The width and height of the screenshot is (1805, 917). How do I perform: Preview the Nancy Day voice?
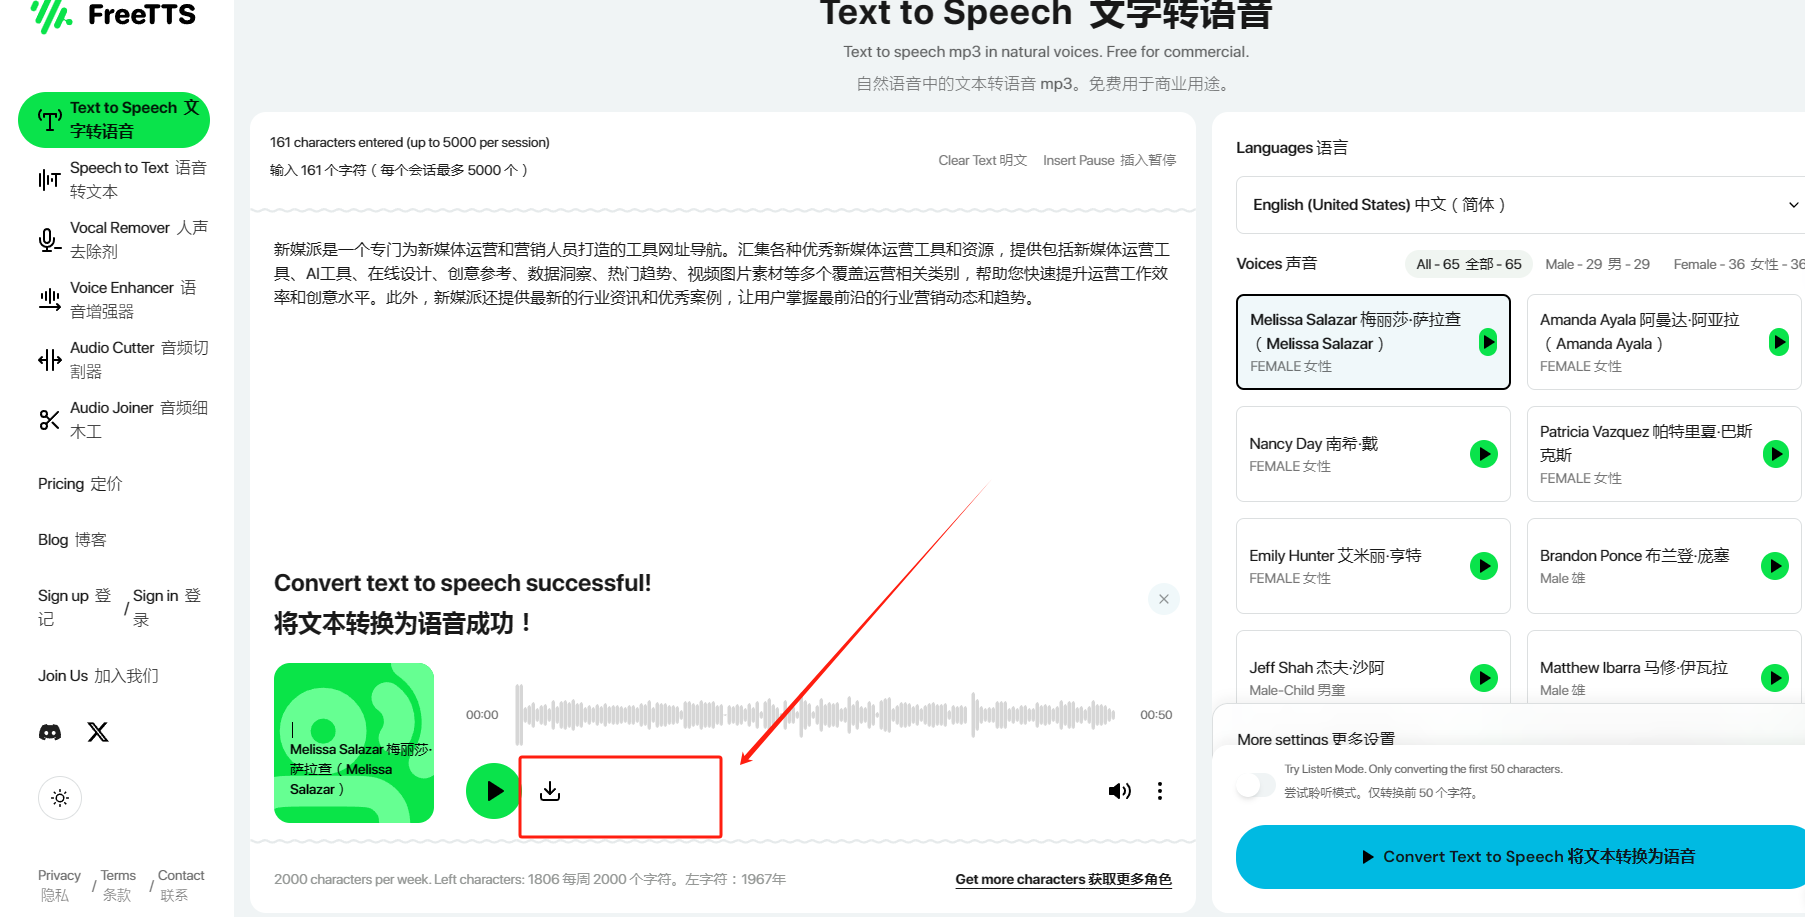coord(1484,454)
